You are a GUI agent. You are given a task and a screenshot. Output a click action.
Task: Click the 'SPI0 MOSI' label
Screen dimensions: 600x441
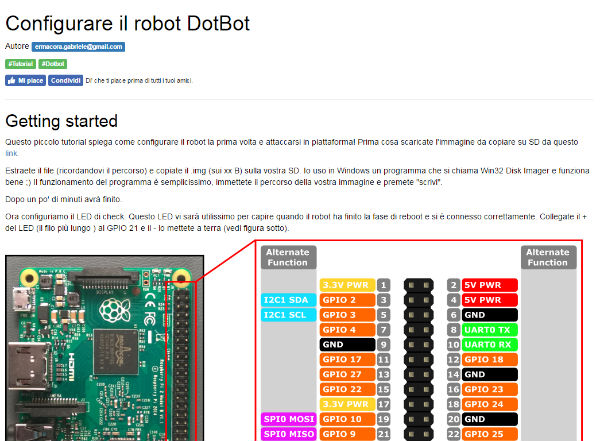point(289,419)
